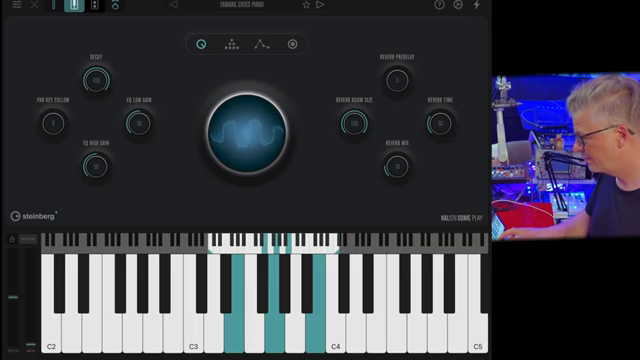640x360 pixels.
Task: Click the Reverb Room Size label text
Action: pyautogui.click(x=354, y=100)
